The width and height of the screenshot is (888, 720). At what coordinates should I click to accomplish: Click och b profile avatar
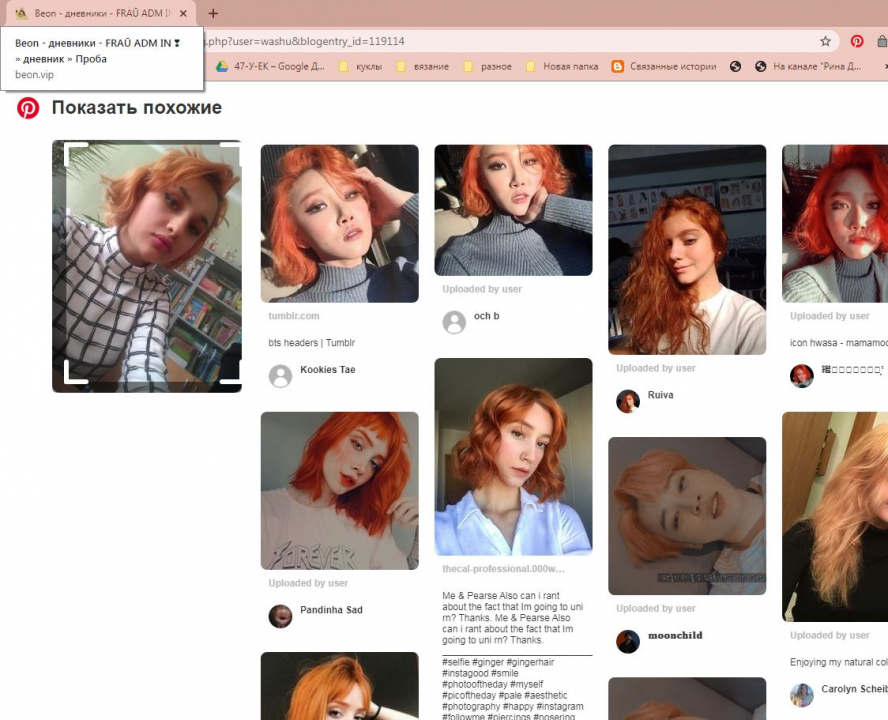pyautogui.click(x=454, y=322)
